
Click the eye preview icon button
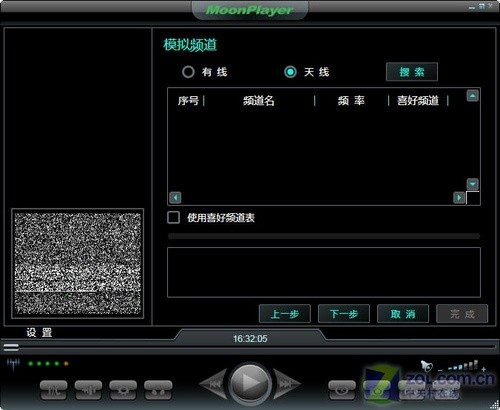342,390
